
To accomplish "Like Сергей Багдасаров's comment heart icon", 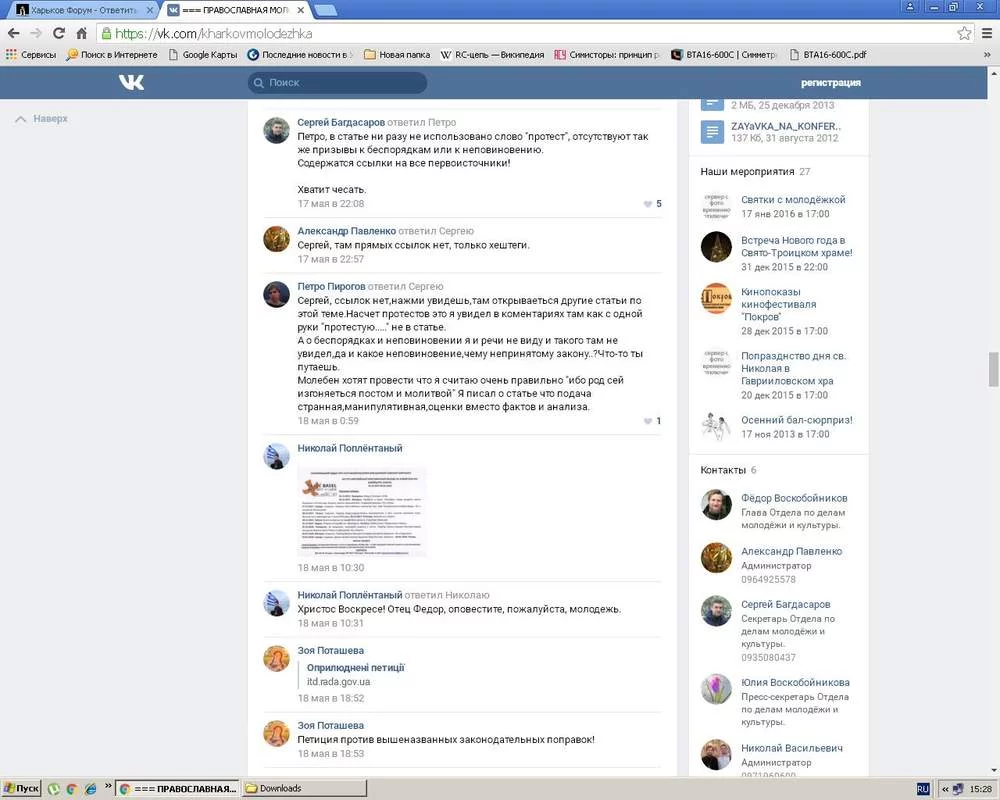I will click(648, 204).
